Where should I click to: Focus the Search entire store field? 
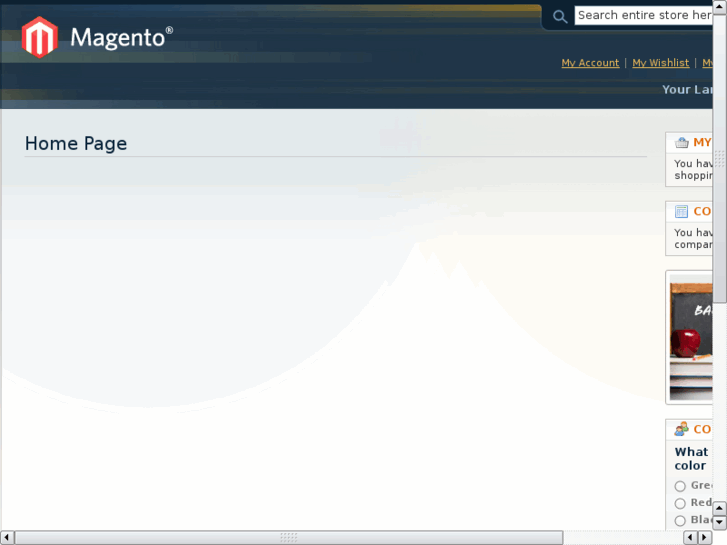coord(644,15)
